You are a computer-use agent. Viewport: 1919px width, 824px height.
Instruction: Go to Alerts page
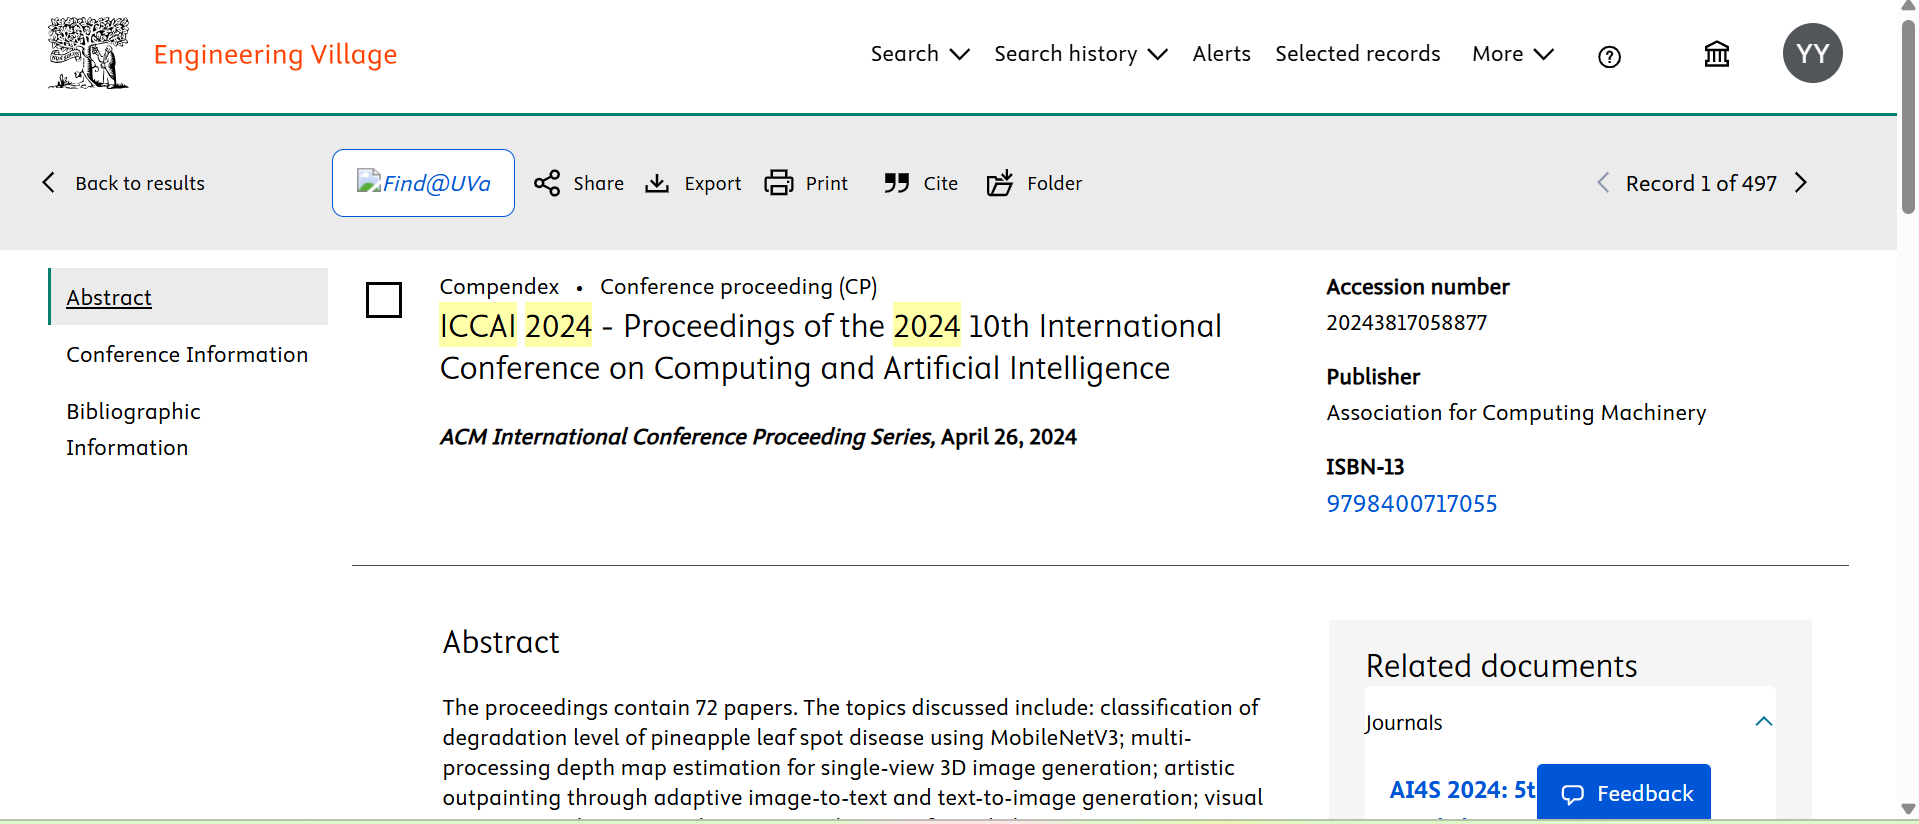(x=1221, y=54)
